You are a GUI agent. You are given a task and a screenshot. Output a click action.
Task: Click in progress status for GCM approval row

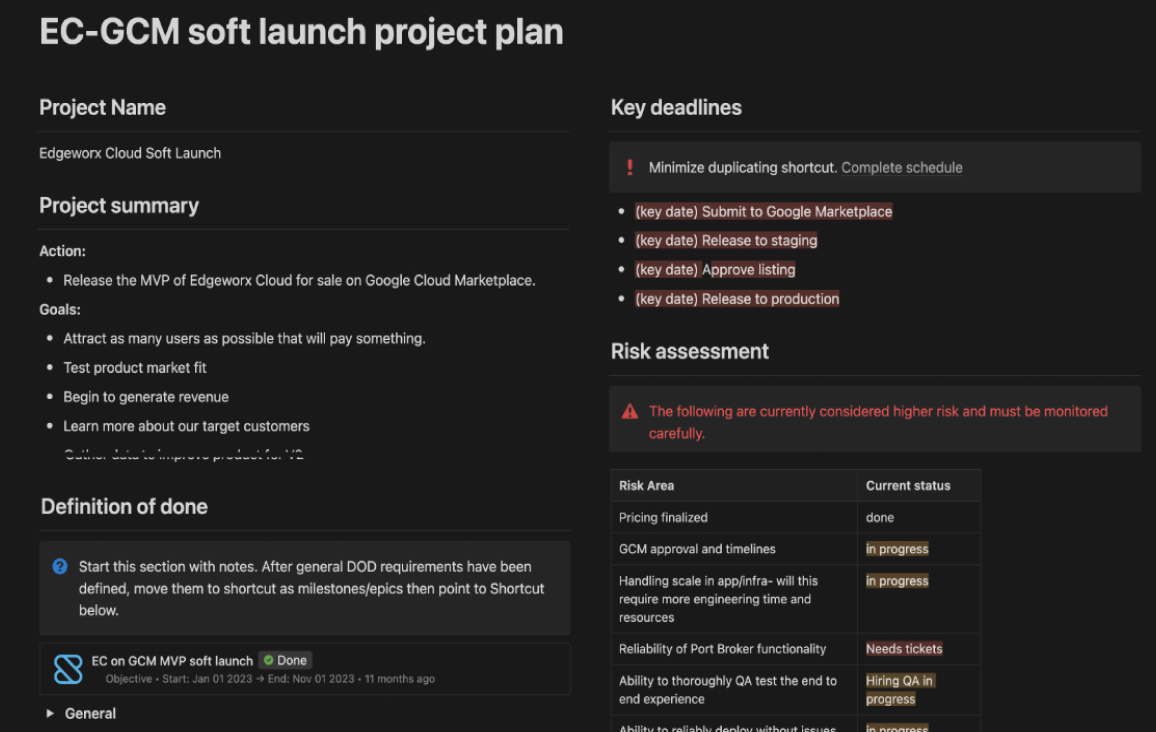[897, 549]
